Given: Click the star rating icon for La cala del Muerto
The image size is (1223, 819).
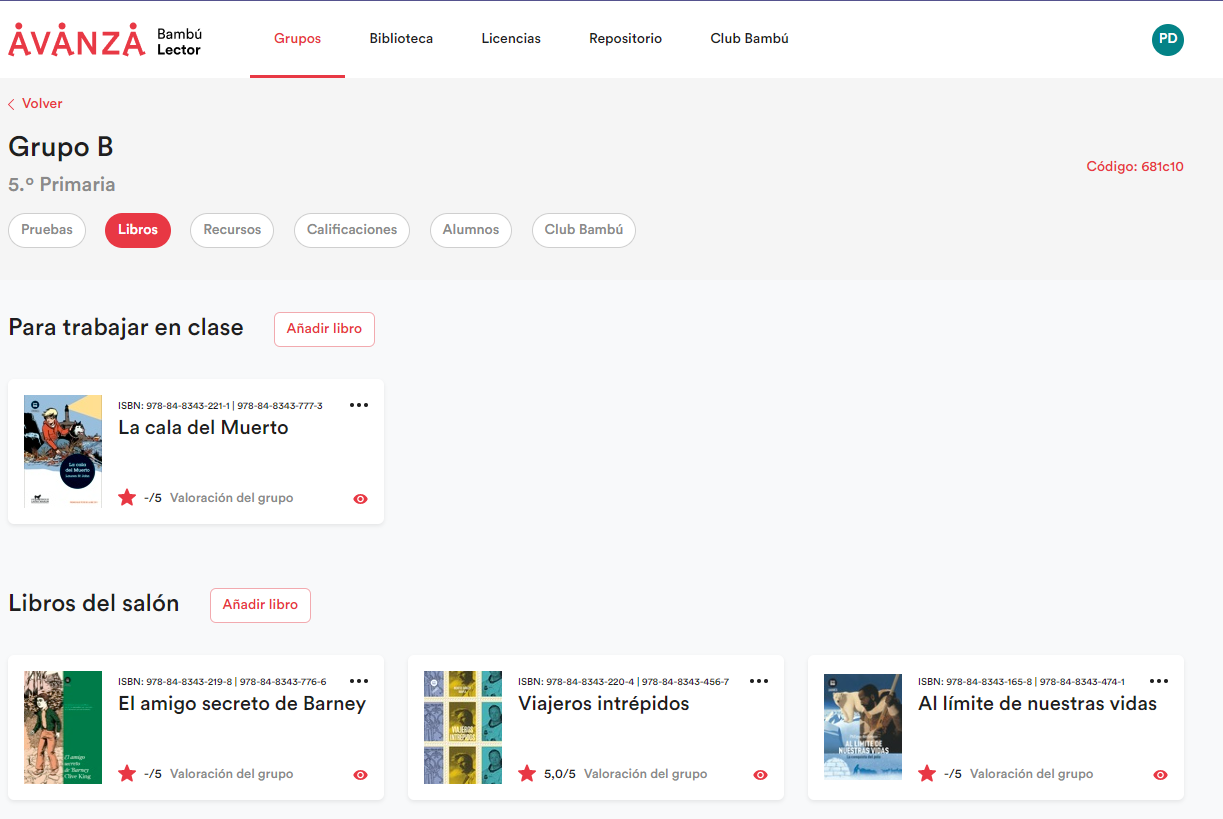Looking at the screenshot, I should pyautogui.click(x=127, y=498).
